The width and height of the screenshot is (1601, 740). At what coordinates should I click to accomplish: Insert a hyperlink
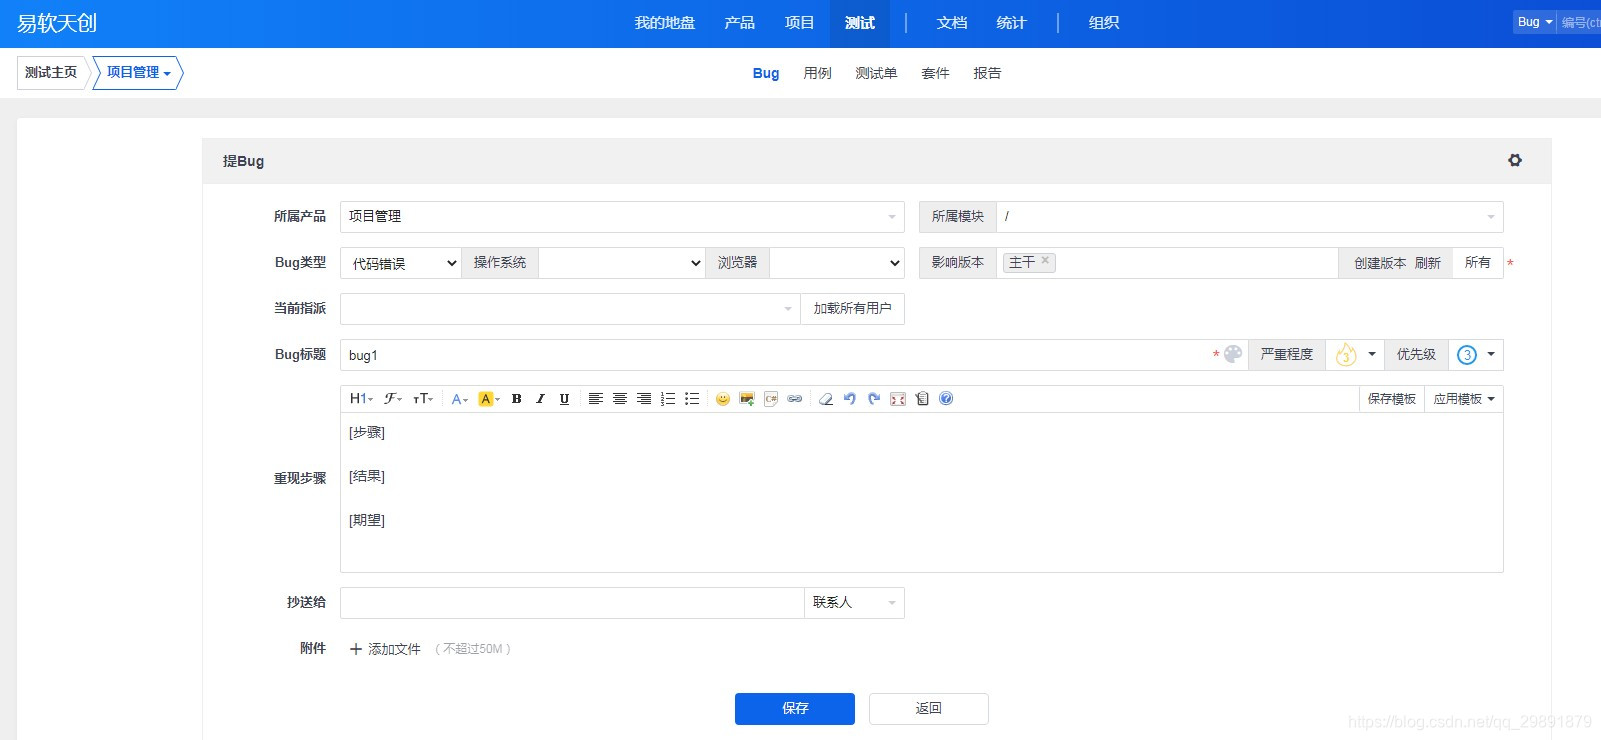pos(794,399)
